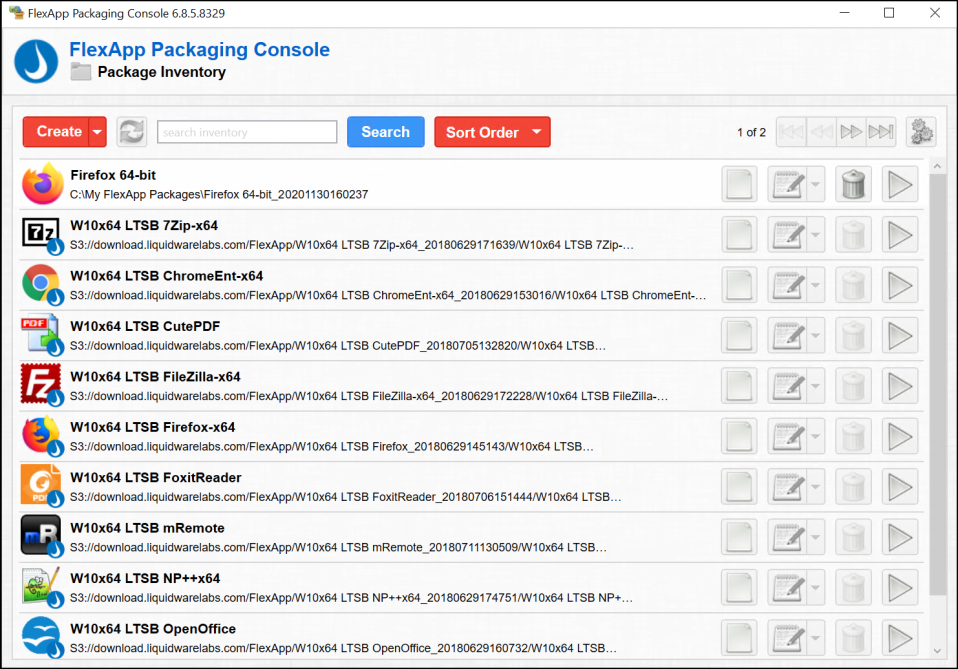The height and width of the screenshot is (669, 958).
Task: Click the red Create button
Action: tap(58, 132)
